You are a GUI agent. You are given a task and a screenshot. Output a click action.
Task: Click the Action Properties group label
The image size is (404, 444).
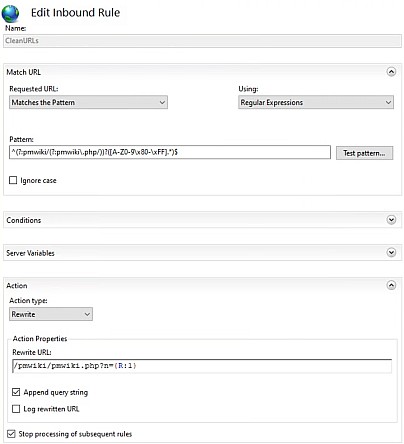tap(40, 339)
